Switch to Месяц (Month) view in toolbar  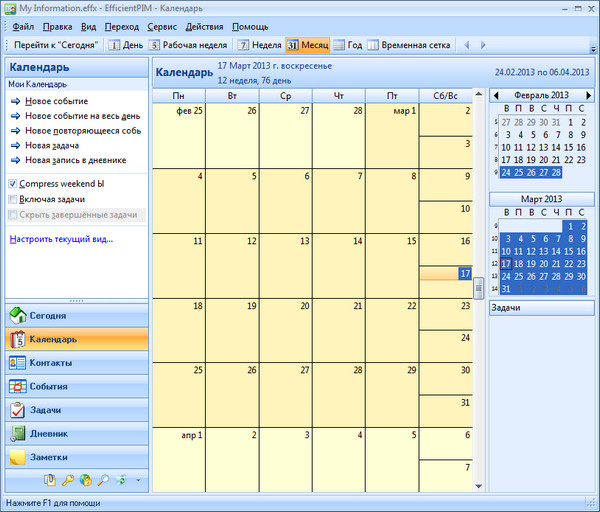click(307, 45)
